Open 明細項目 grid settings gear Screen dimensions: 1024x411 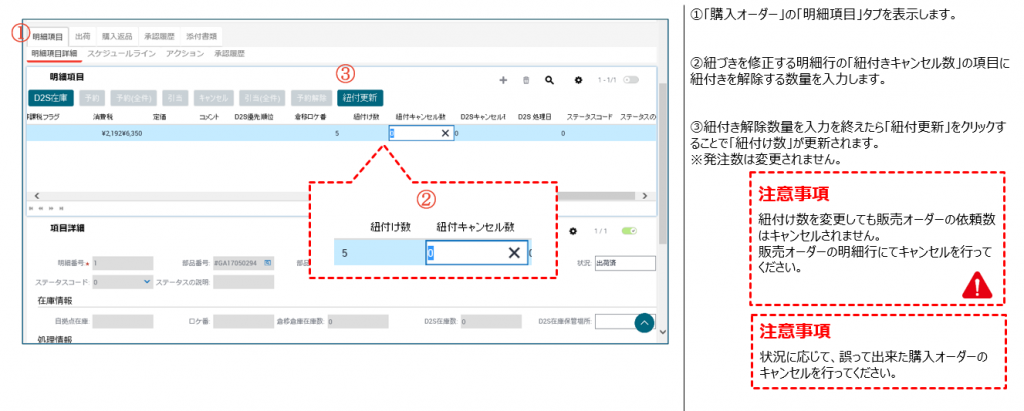coord(578,79)
